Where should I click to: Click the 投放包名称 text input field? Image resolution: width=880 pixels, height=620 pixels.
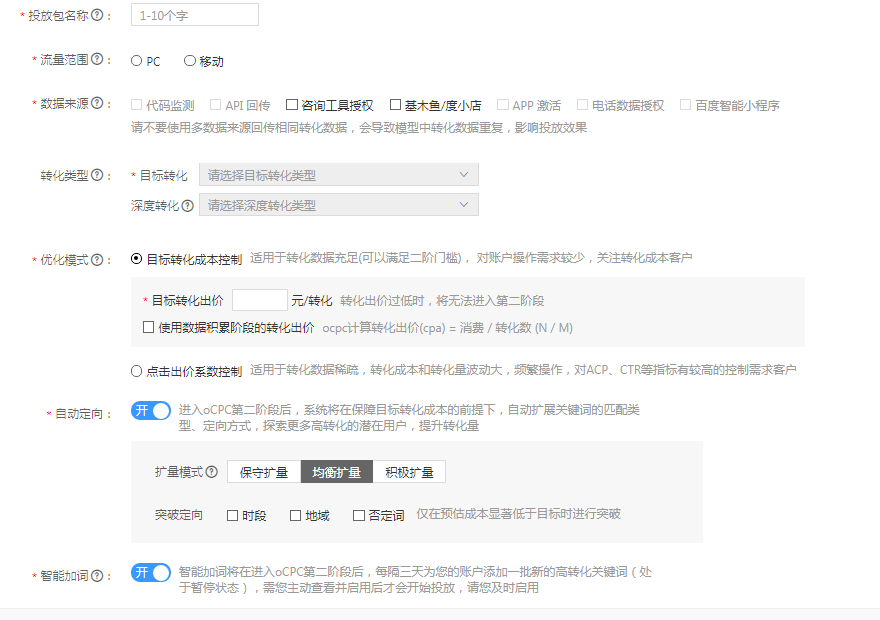[x=194, y=15]
